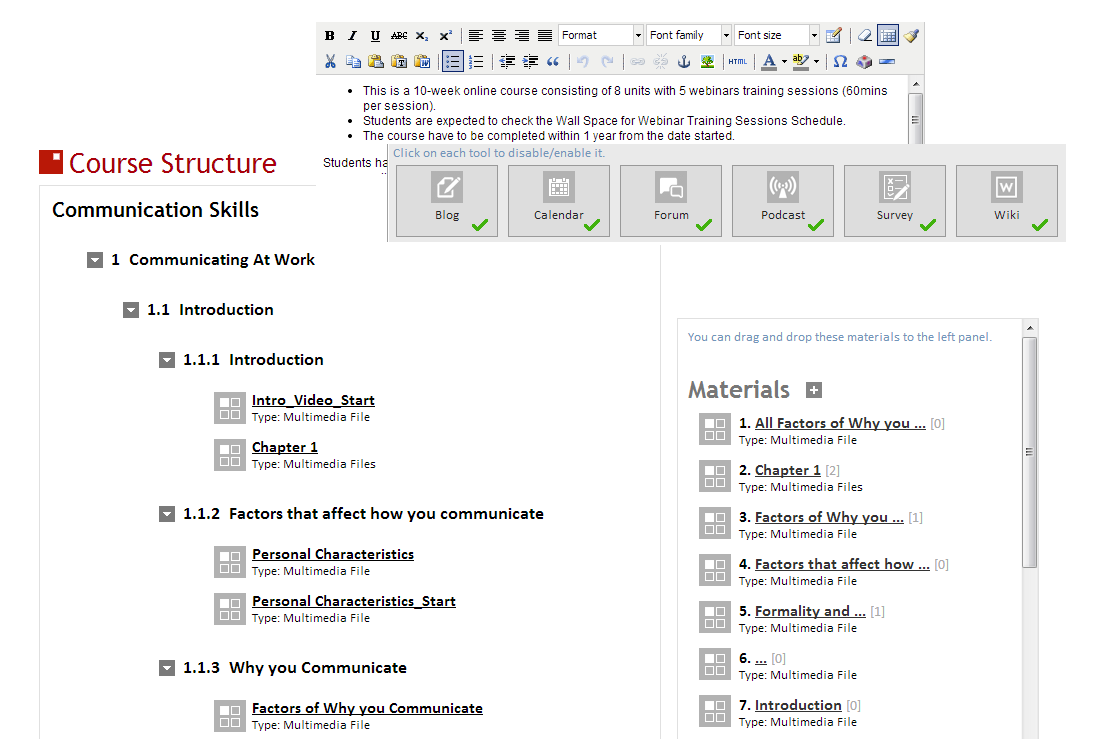Screen dimensions: 1109x739
Task: Apply bold formatting in the editor toolbar
Action: pyautogui.click(x=330, y=35)
